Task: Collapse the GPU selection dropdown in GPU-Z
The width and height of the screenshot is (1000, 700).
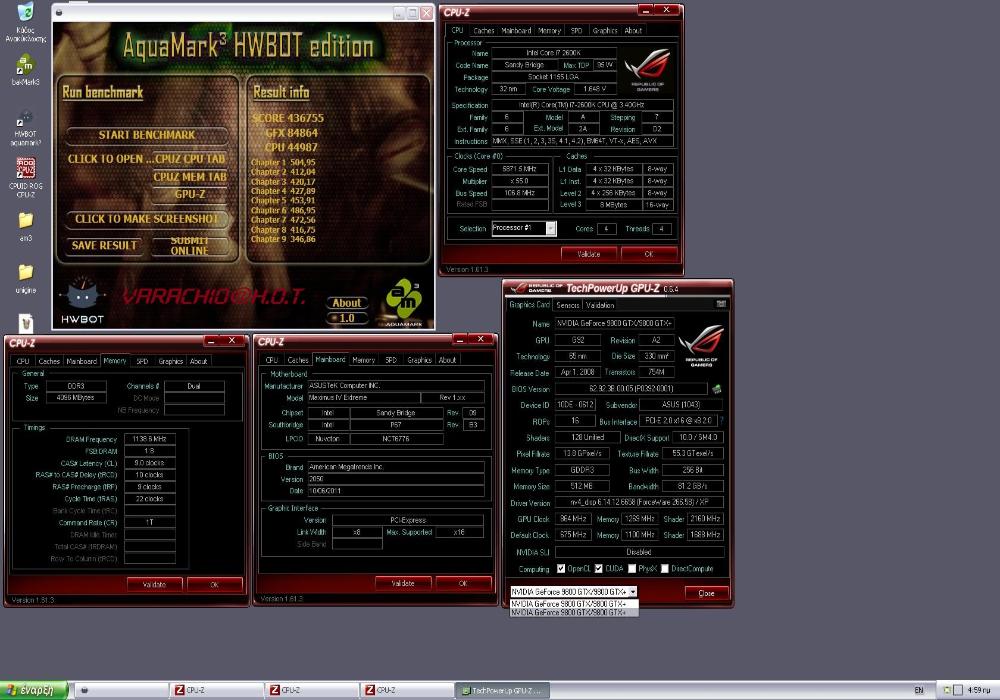Action: tap(633, 592)
